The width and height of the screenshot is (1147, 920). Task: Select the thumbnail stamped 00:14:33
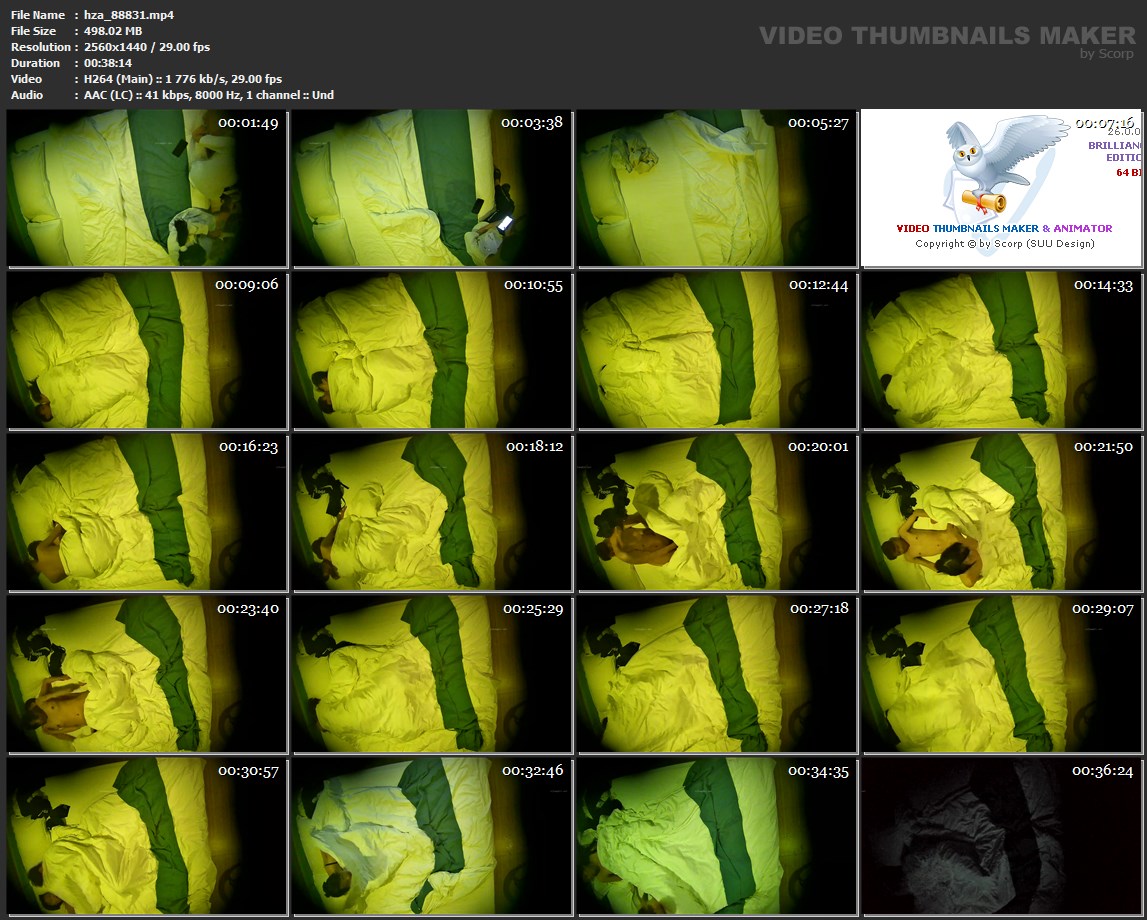[1001, 350]
